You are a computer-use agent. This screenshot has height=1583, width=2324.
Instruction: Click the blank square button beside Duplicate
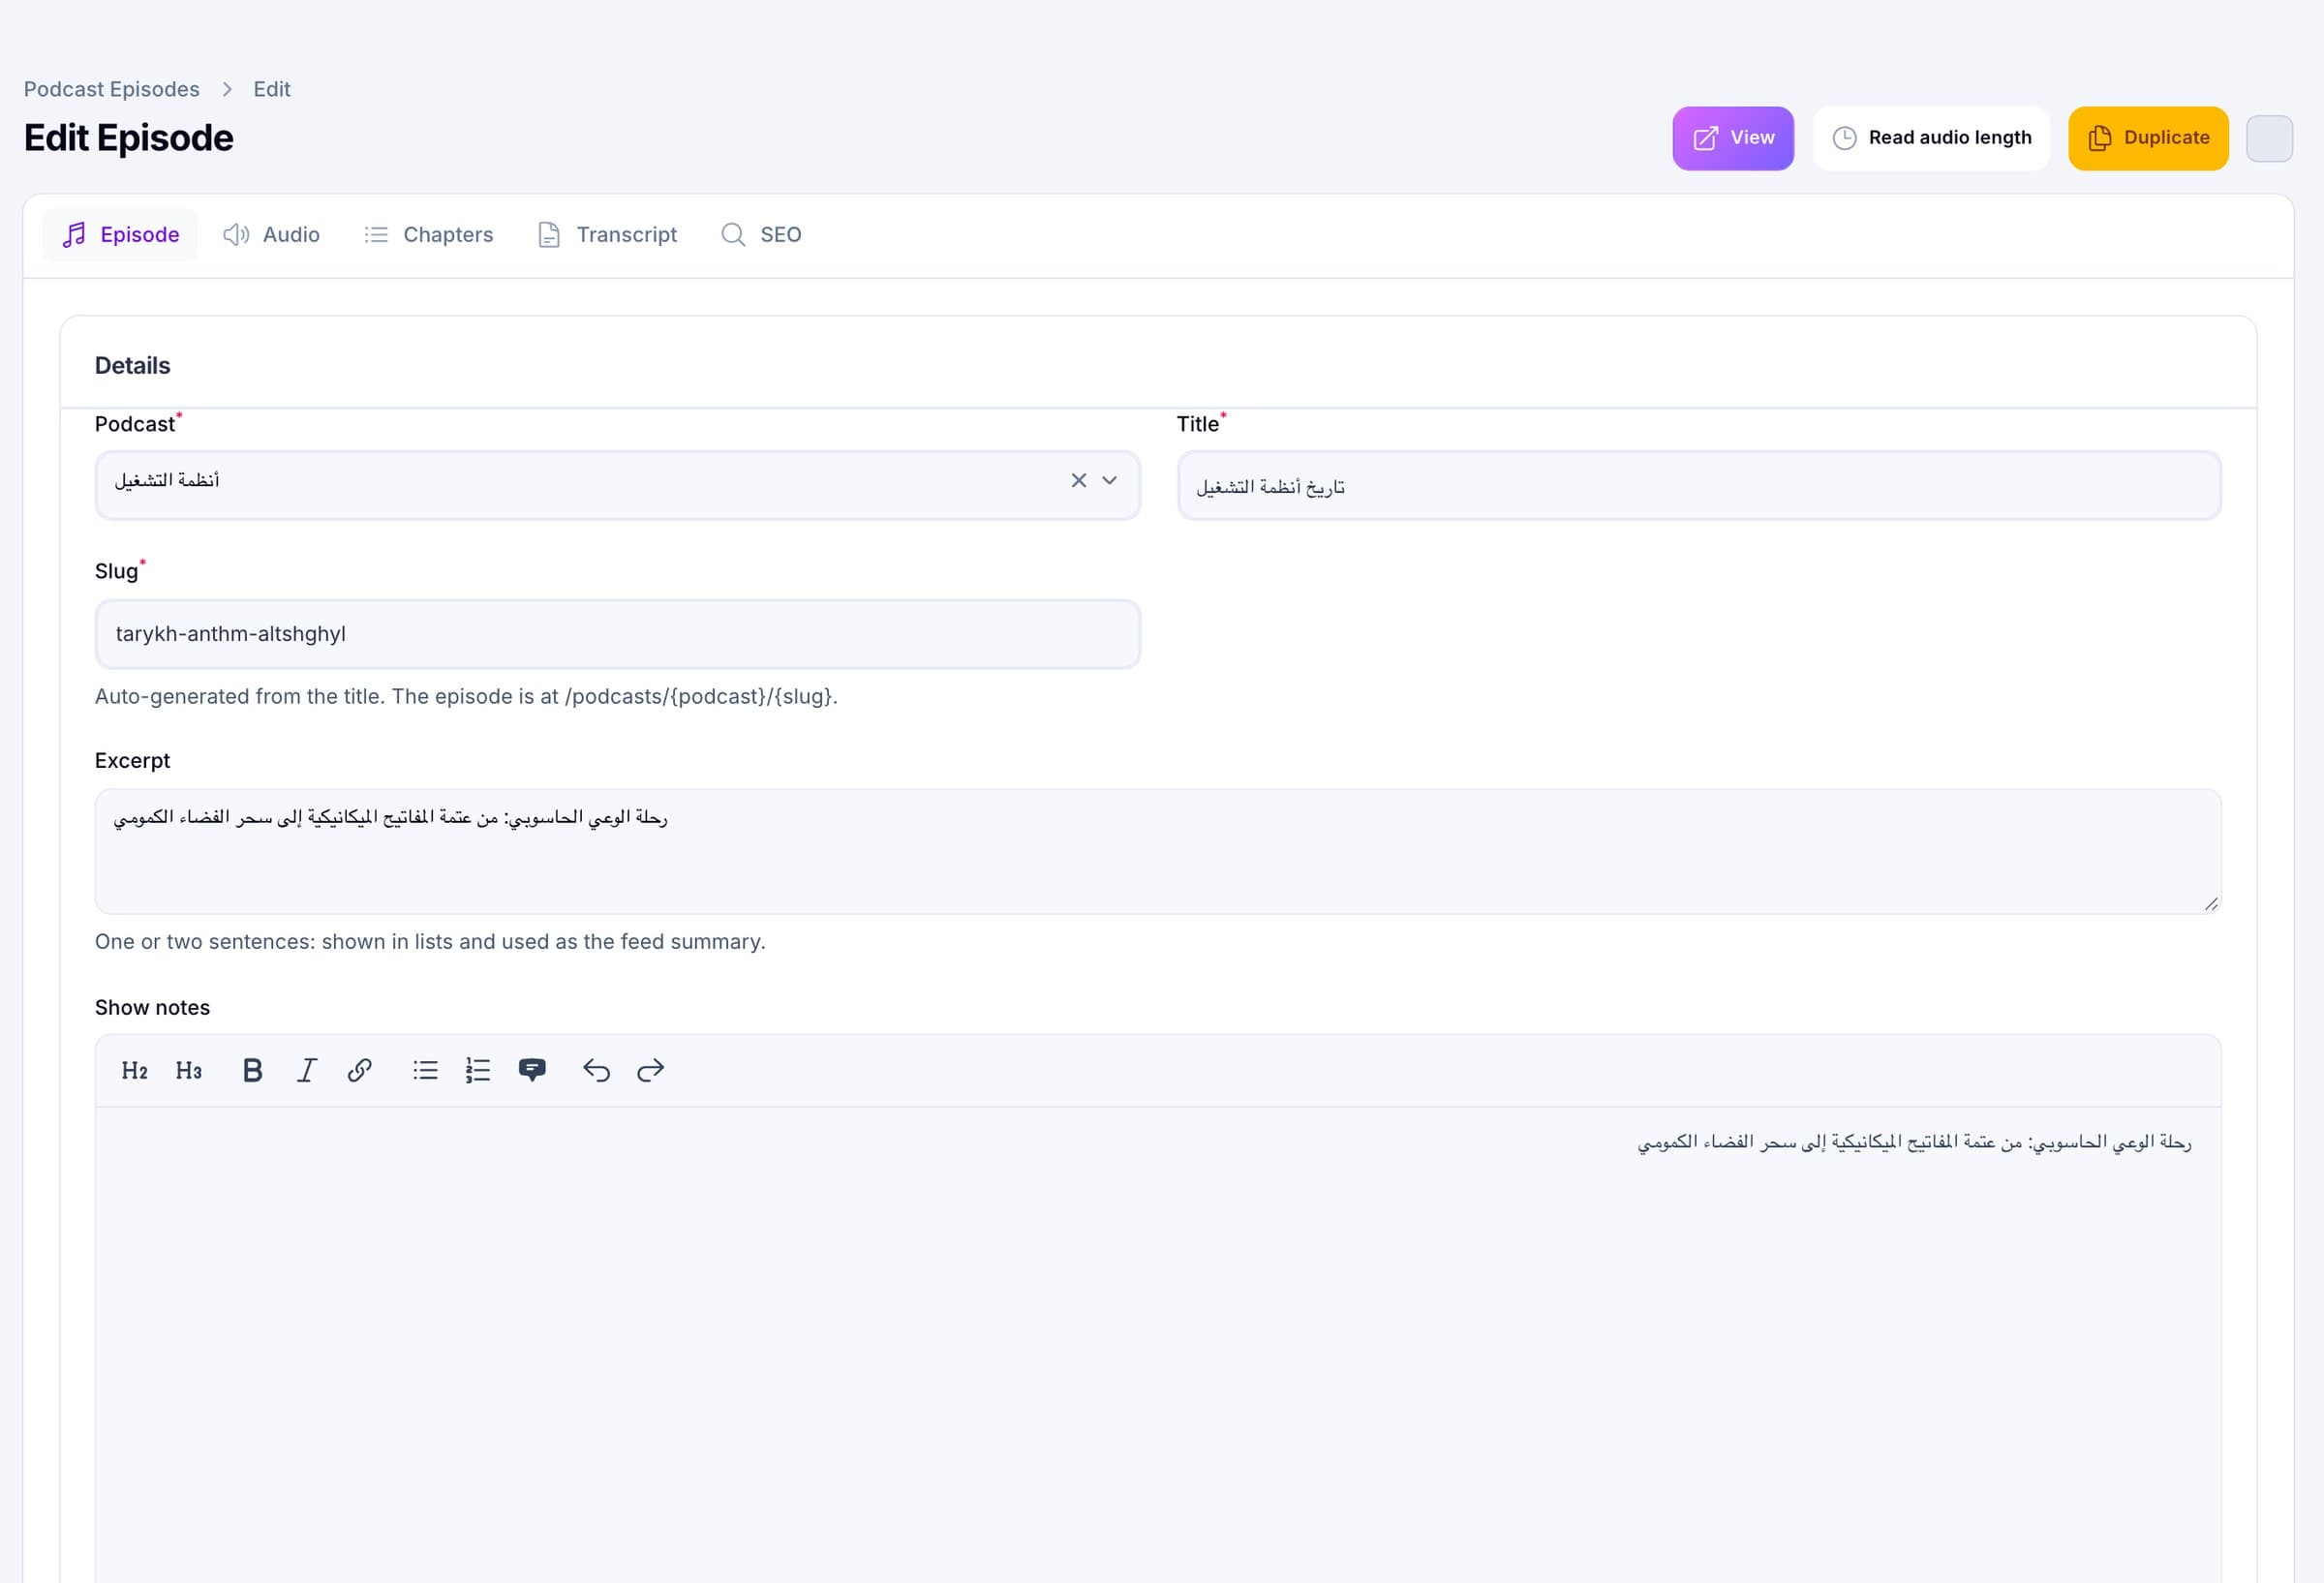point(2269,139)
